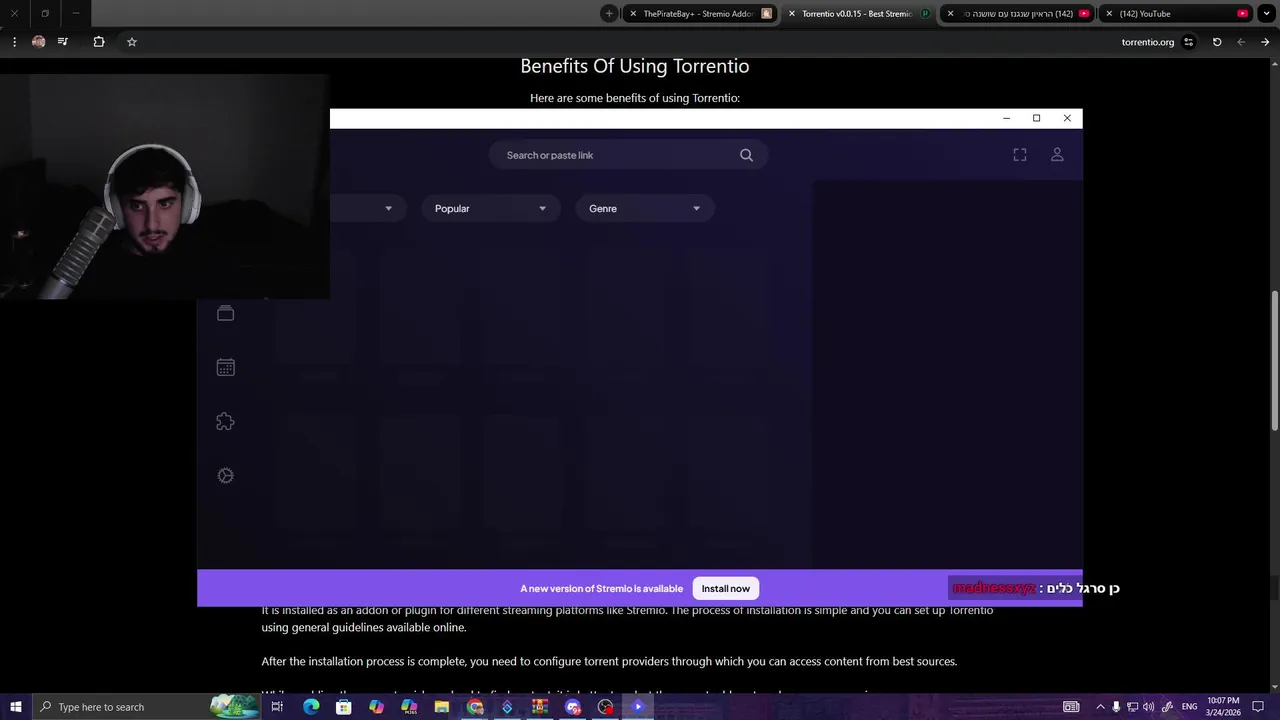
Task: Open the browser three-dot menu
Action: pyautogui.click(x=14, y=42)
